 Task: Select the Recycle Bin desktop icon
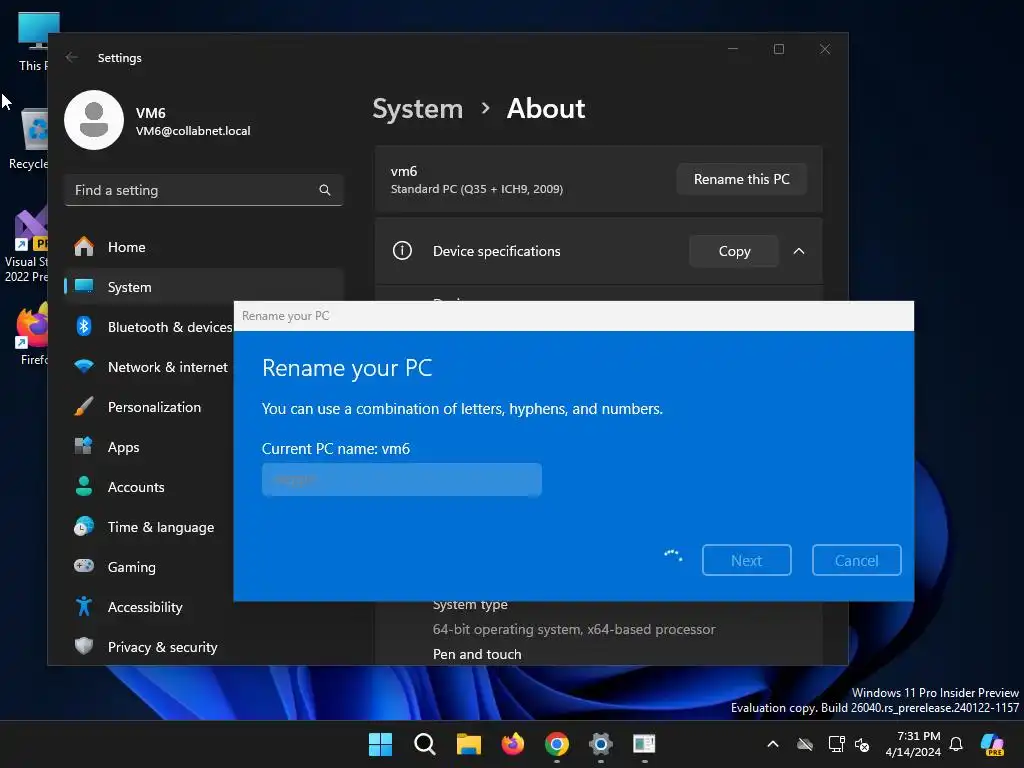coord(29,140)
